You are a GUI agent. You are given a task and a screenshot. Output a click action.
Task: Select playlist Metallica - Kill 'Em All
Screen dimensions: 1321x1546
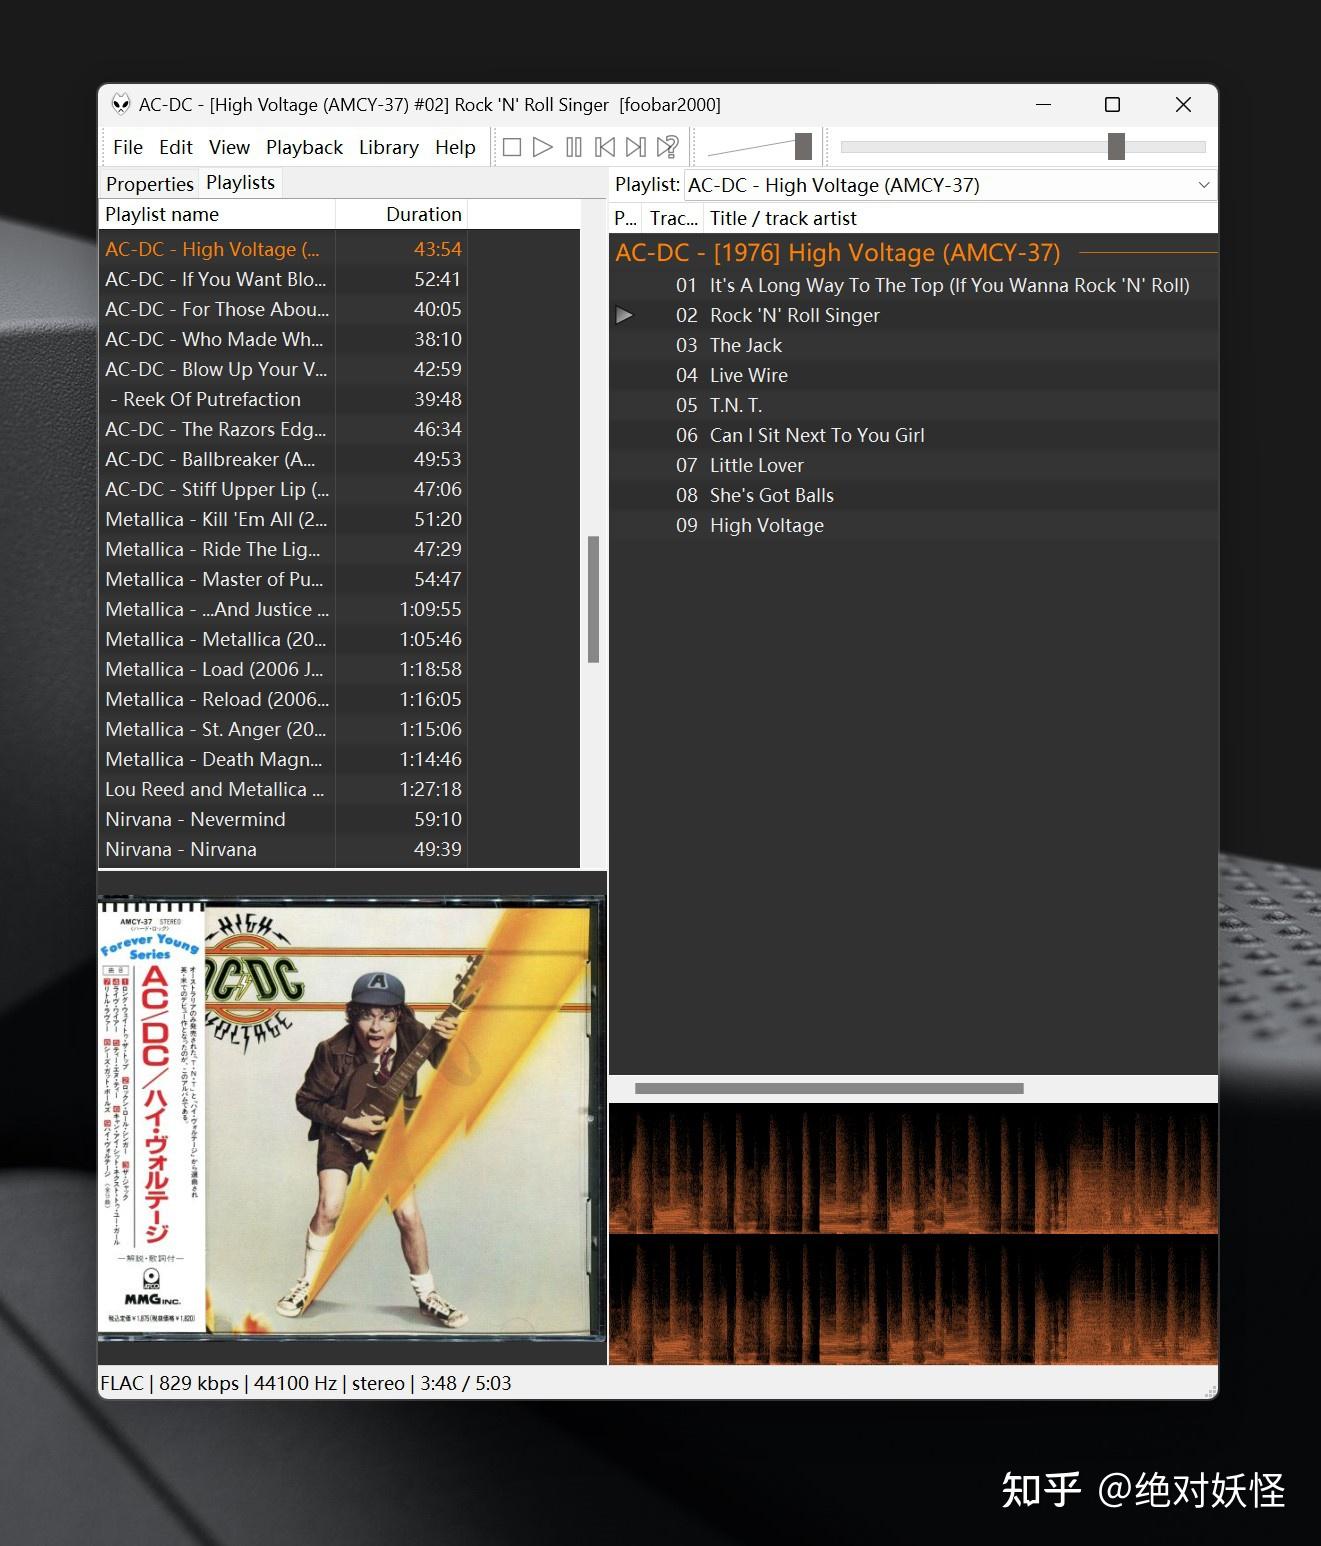[339, 519]
